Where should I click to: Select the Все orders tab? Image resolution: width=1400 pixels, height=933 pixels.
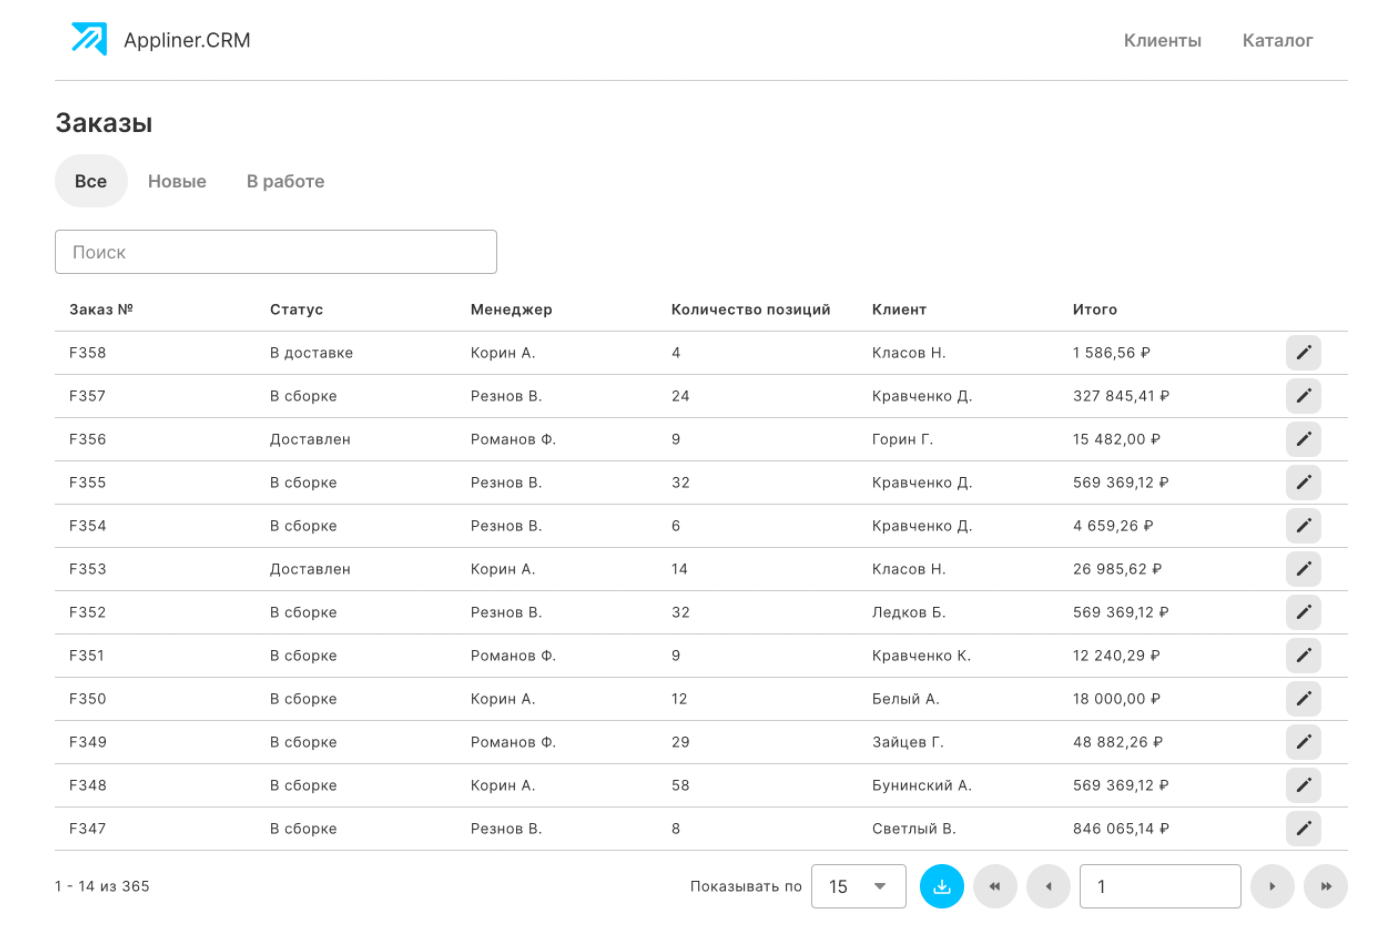click(91, 181)
